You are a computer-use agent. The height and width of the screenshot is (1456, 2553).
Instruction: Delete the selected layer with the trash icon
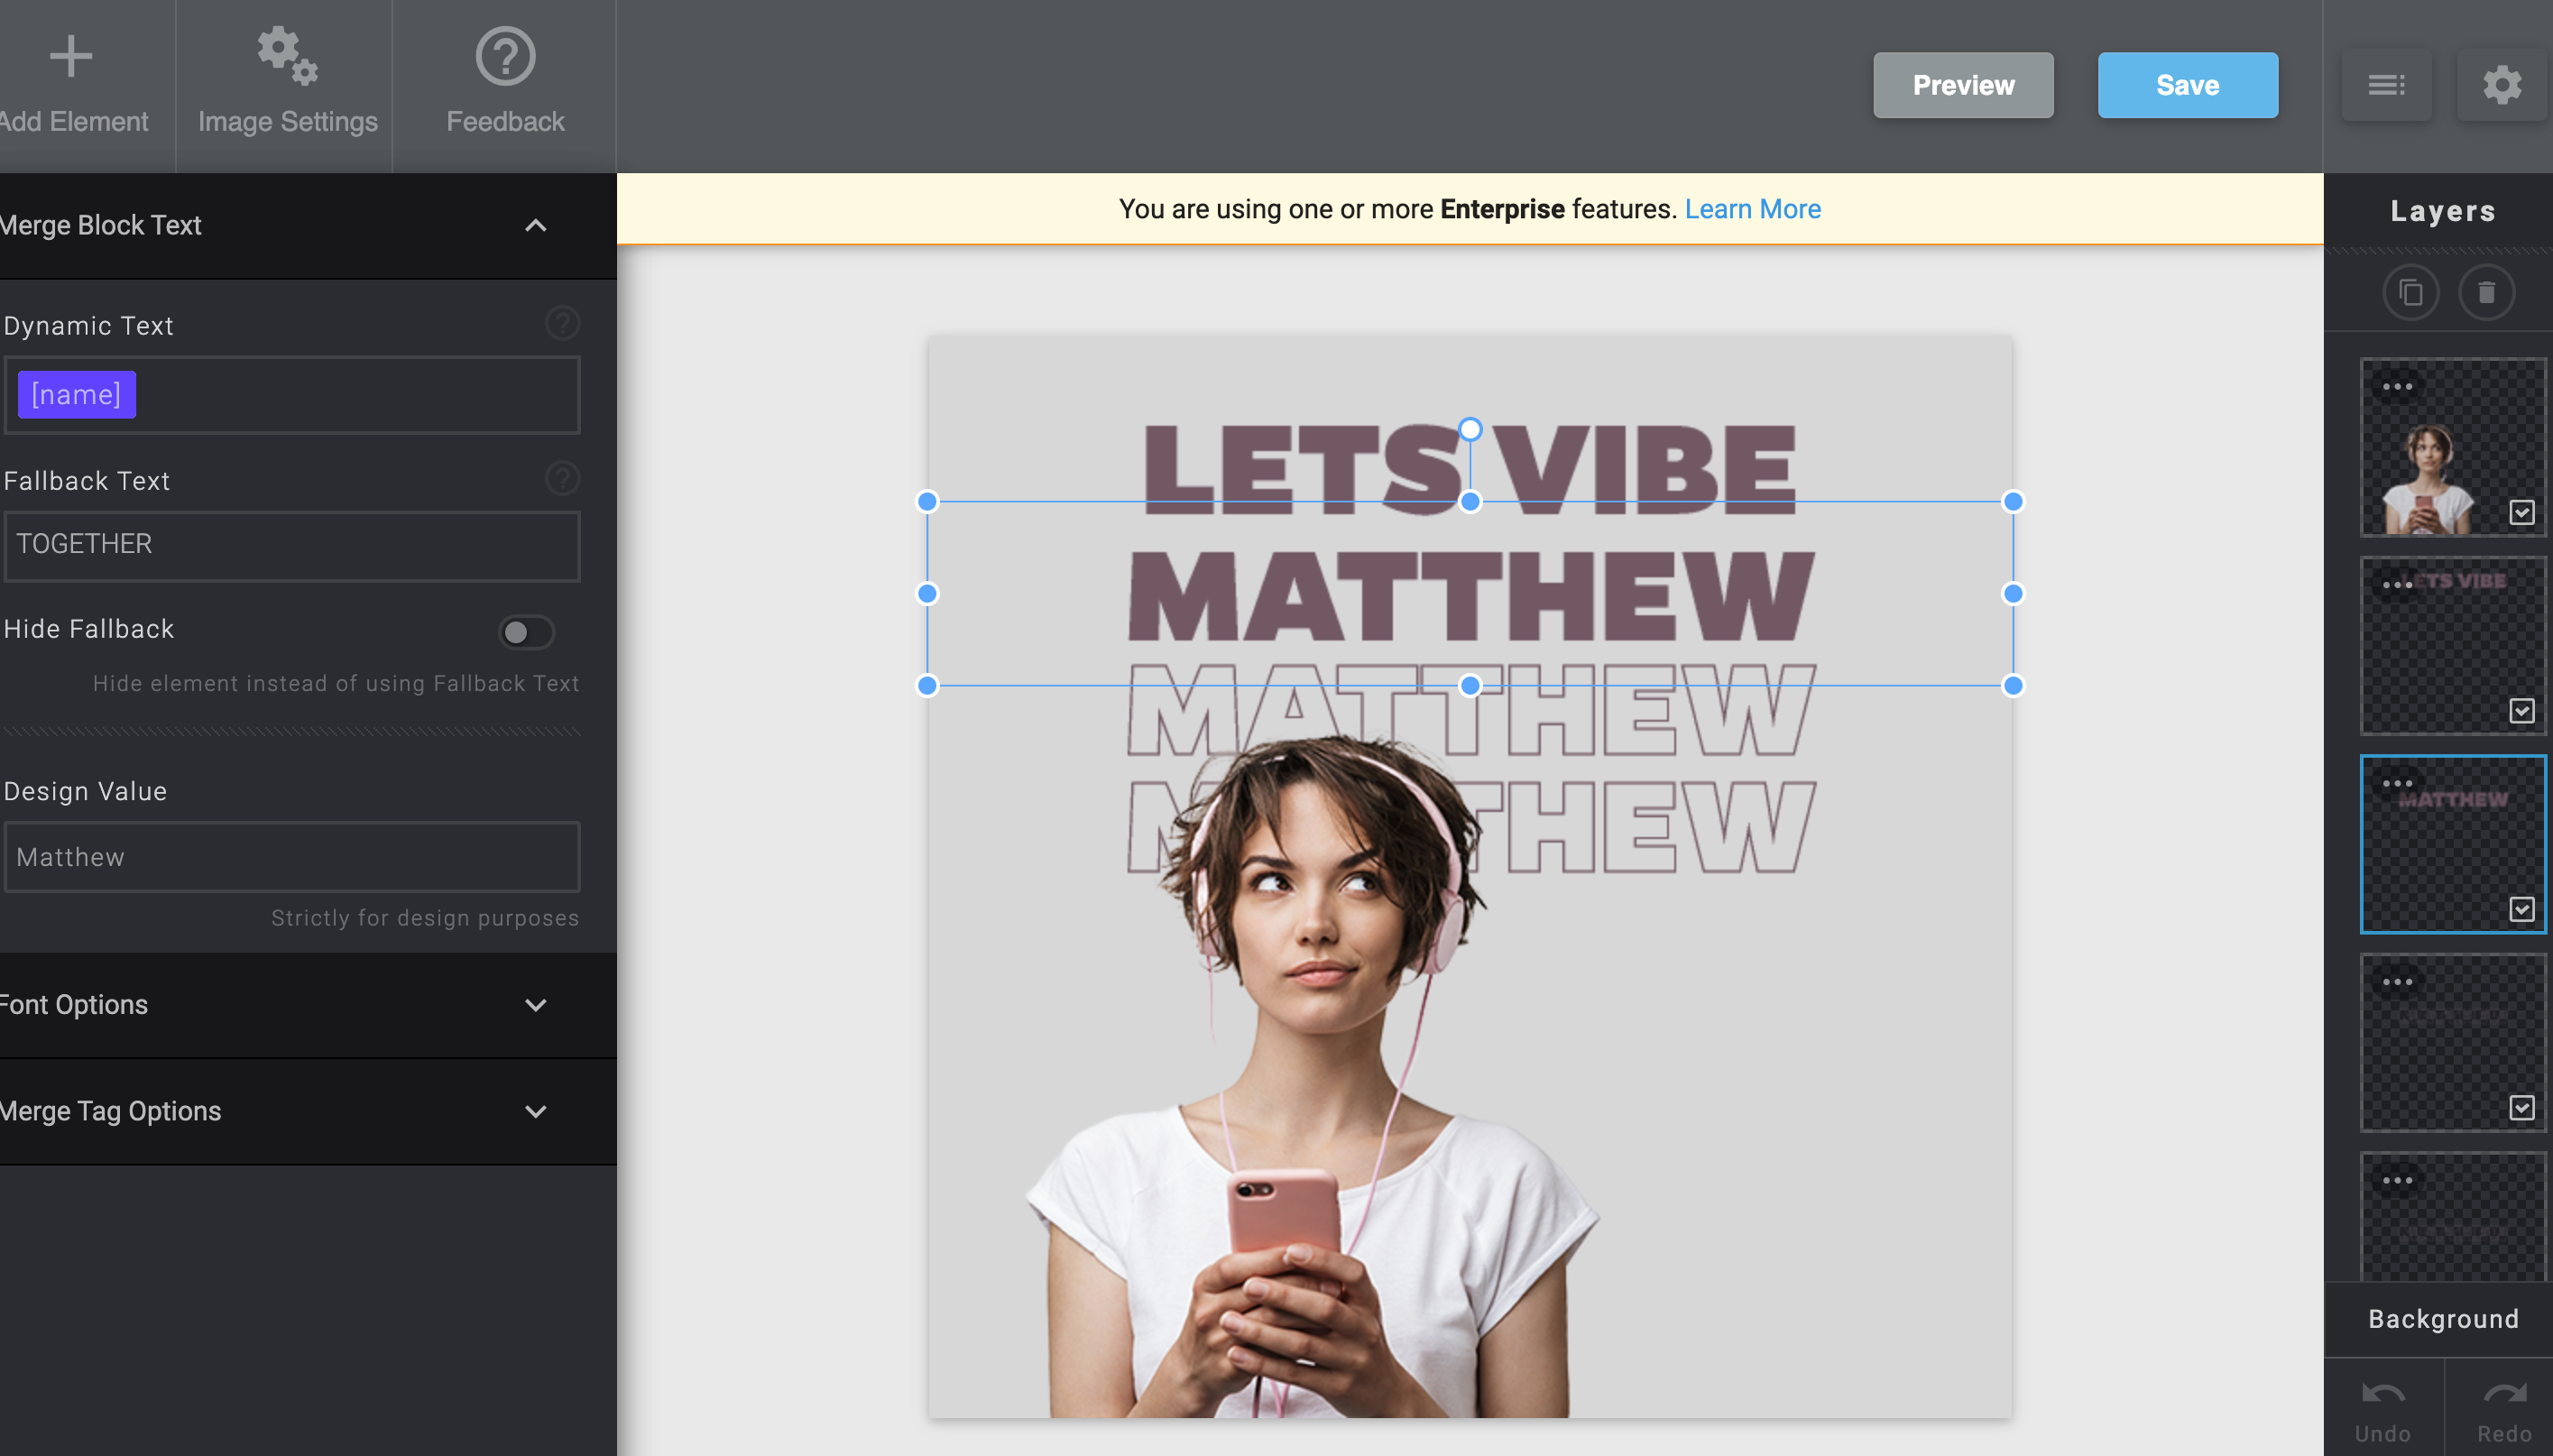(x=2486, y=292)
